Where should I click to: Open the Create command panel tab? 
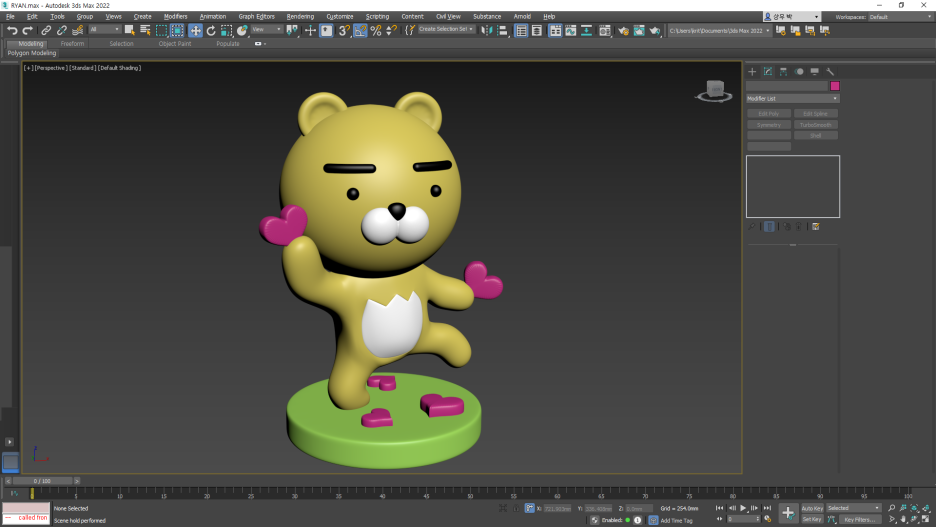pos(752,72)
